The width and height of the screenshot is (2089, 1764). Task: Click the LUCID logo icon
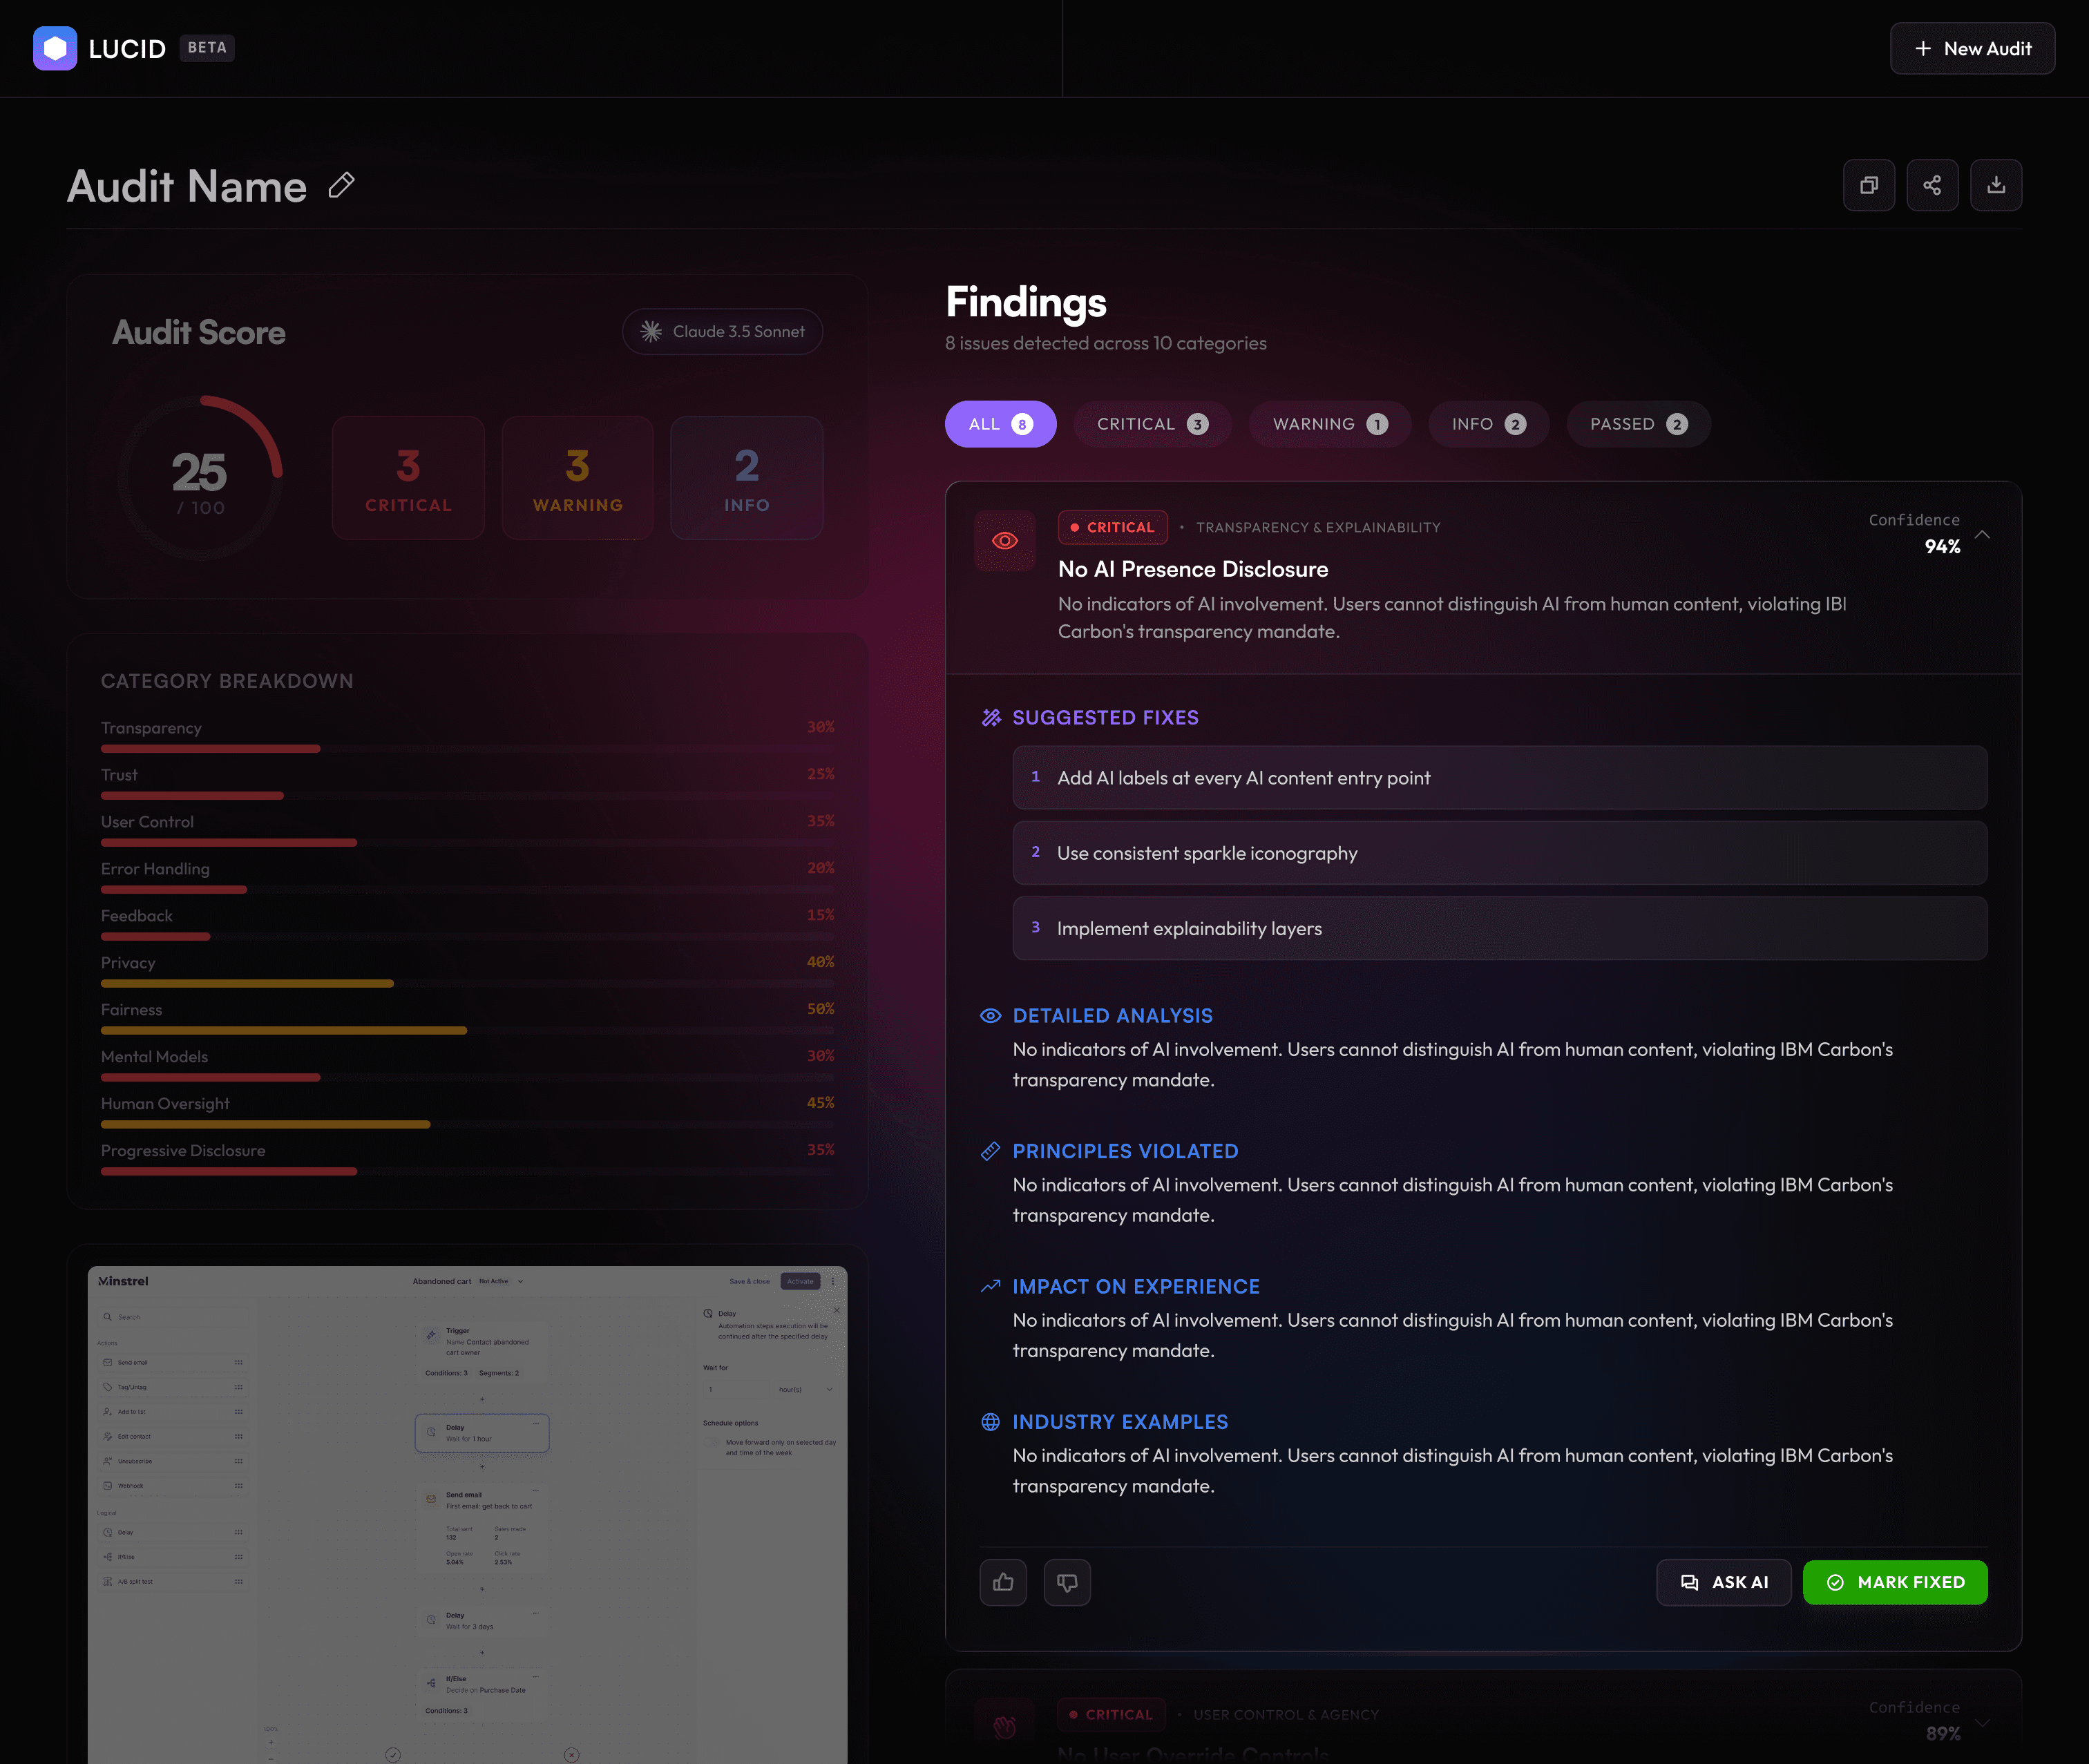click(x=55, y=48)
